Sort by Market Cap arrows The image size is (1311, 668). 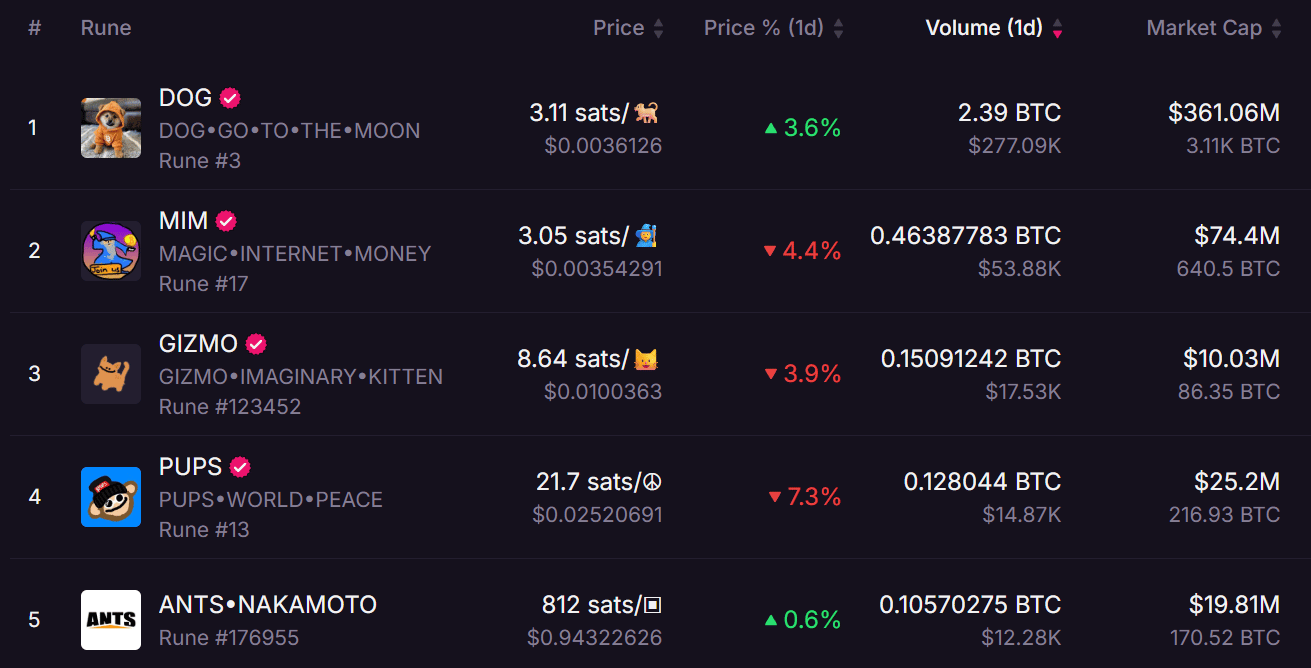tap(1276, 29)
